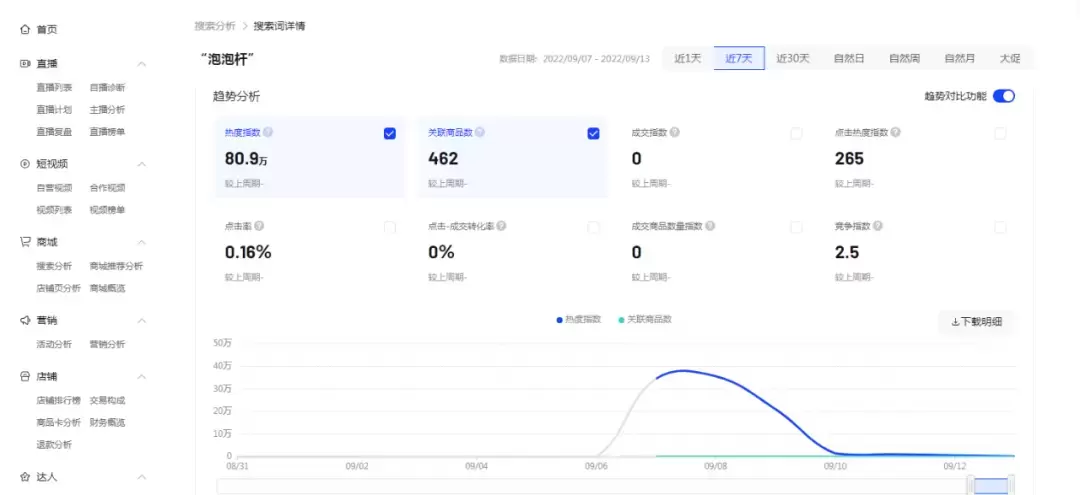Click the 商城 shopping cart icon
This screenshot has height=495, width=1080.
[x=25, y=242]
